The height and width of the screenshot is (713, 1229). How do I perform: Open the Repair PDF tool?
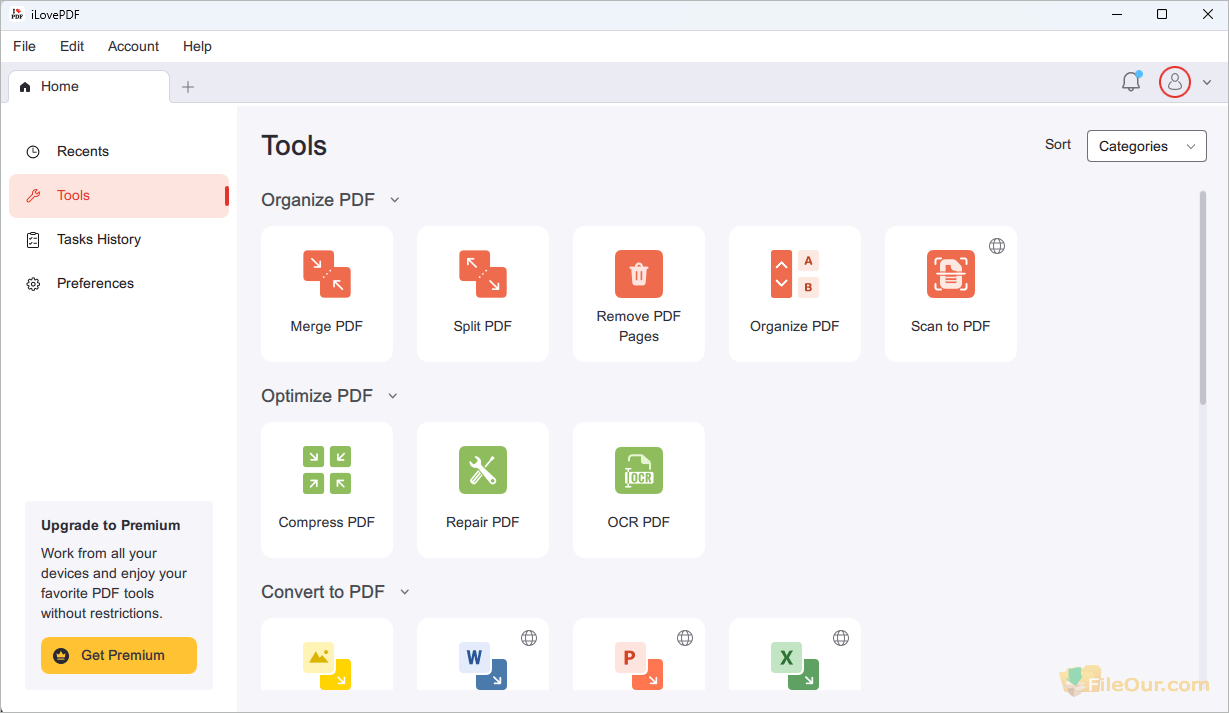[482, 489]
